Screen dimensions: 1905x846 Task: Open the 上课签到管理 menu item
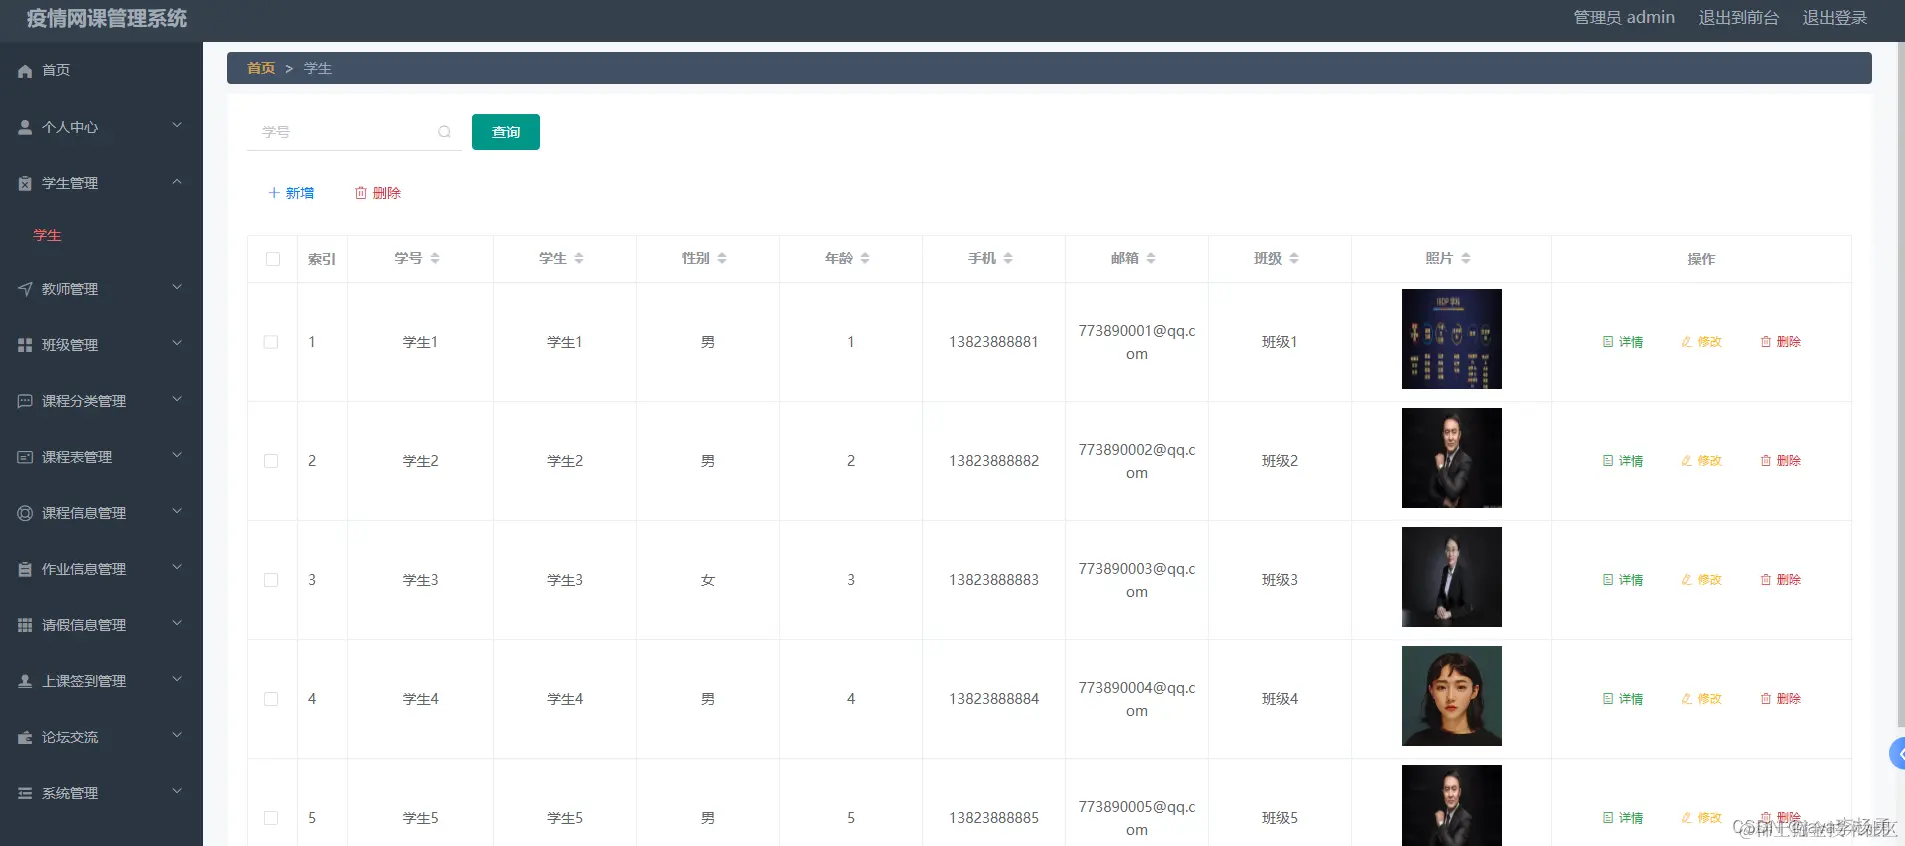[x=101, y=681]
